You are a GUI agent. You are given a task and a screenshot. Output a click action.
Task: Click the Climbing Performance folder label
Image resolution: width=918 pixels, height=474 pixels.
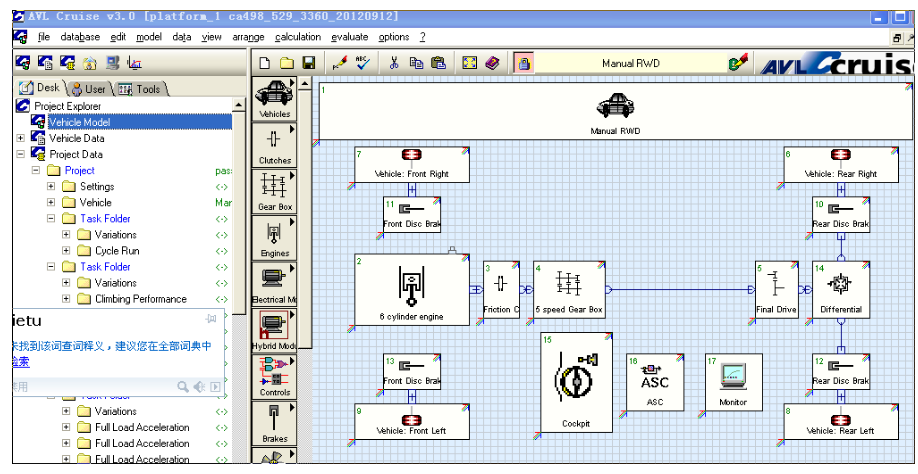pyautogui.click(x=141, y=299)
